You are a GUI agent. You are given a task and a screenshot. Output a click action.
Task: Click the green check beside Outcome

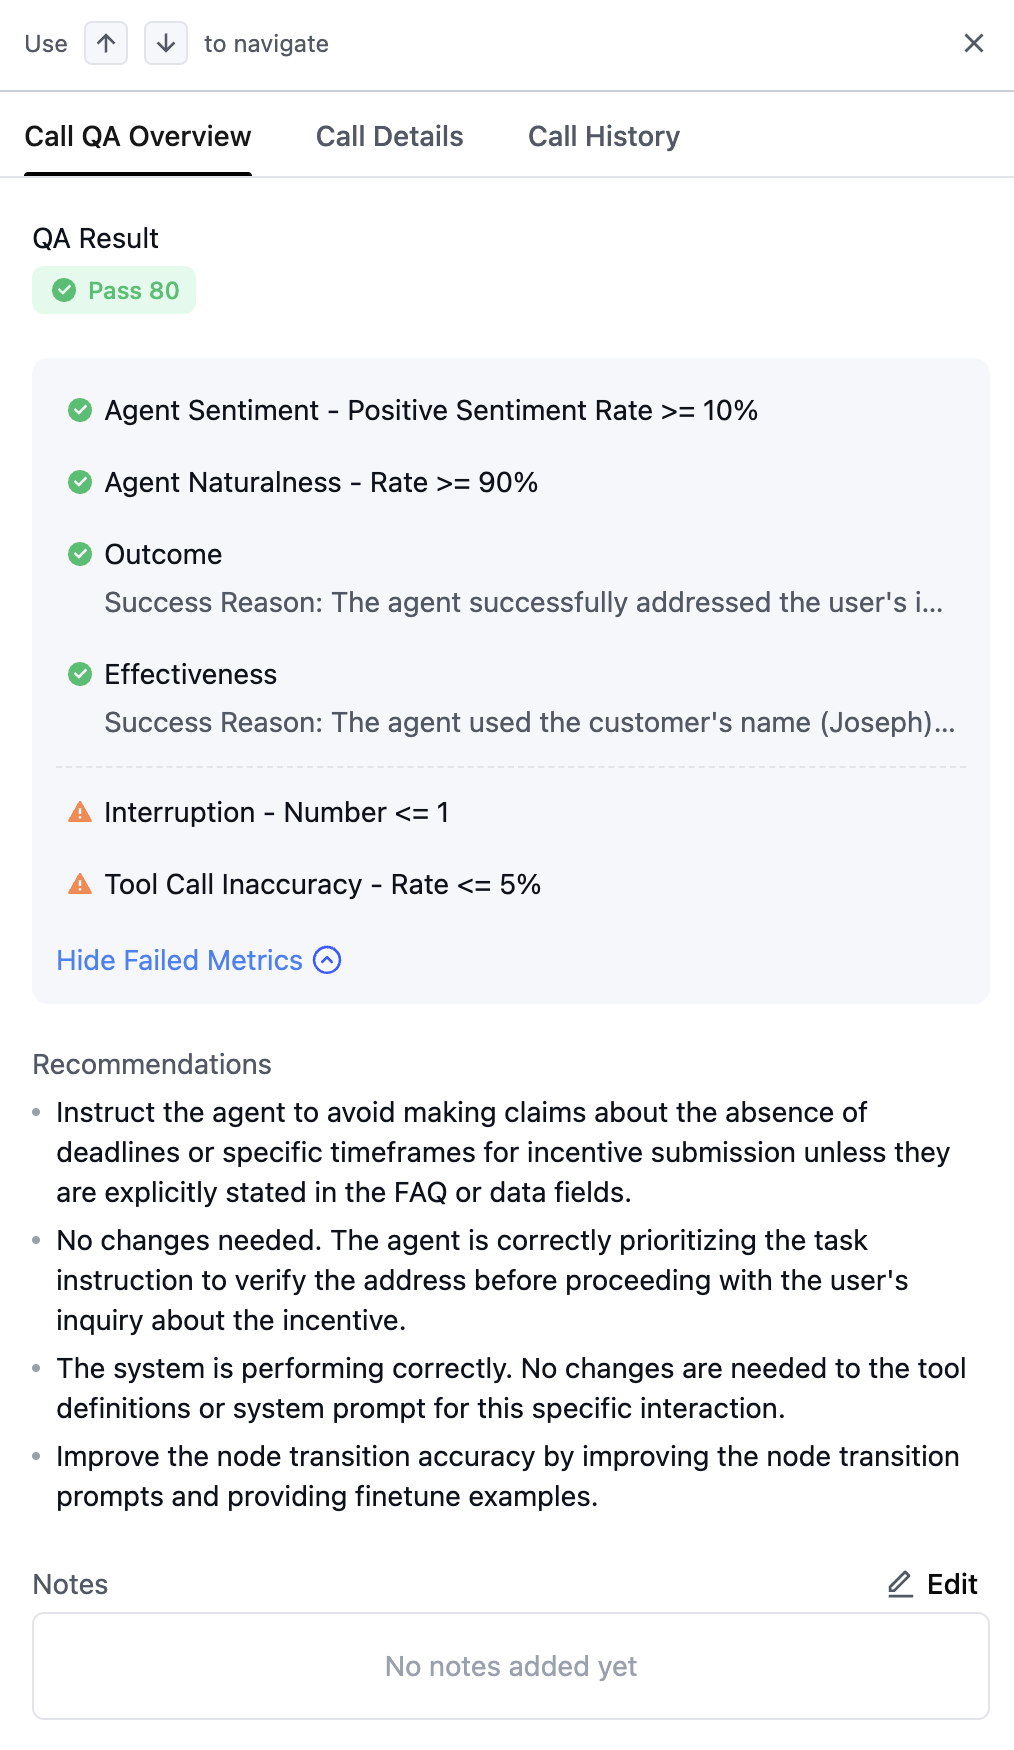(x=80, y=554)
